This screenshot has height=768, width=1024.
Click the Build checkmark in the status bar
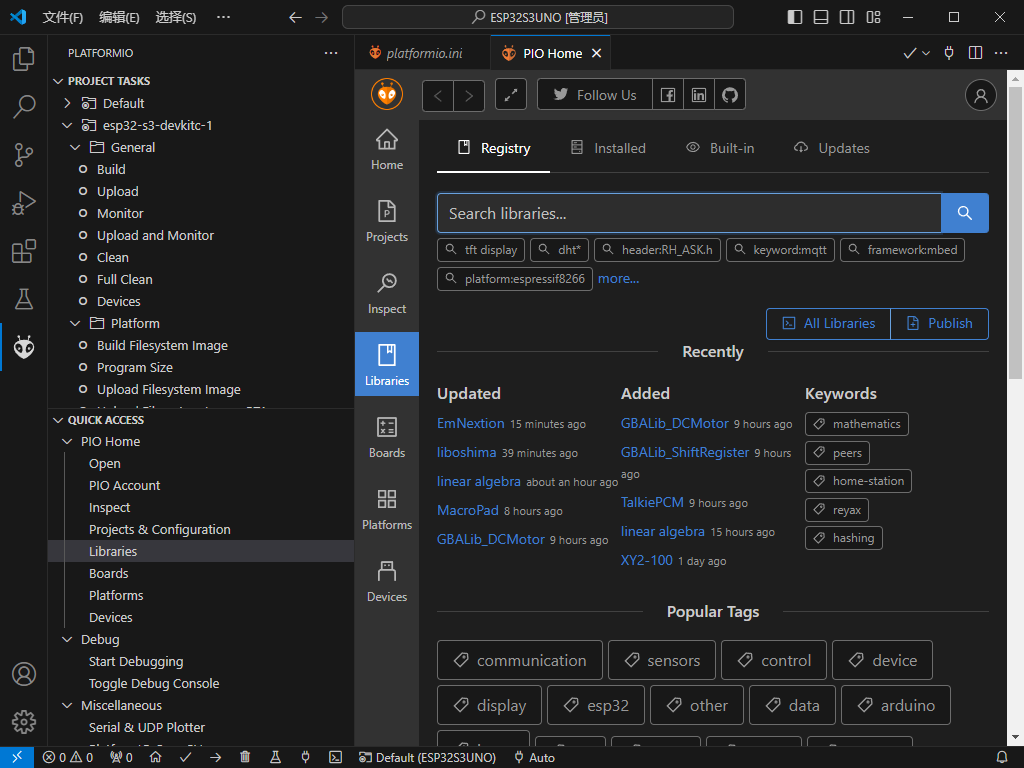[185, 757]
